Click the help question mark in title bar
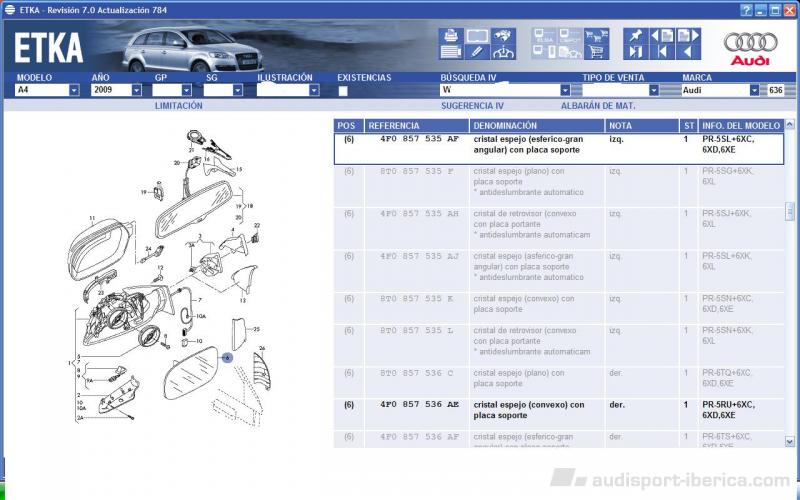Viewport: 800px width, 500px height. [x=746, y=10]
